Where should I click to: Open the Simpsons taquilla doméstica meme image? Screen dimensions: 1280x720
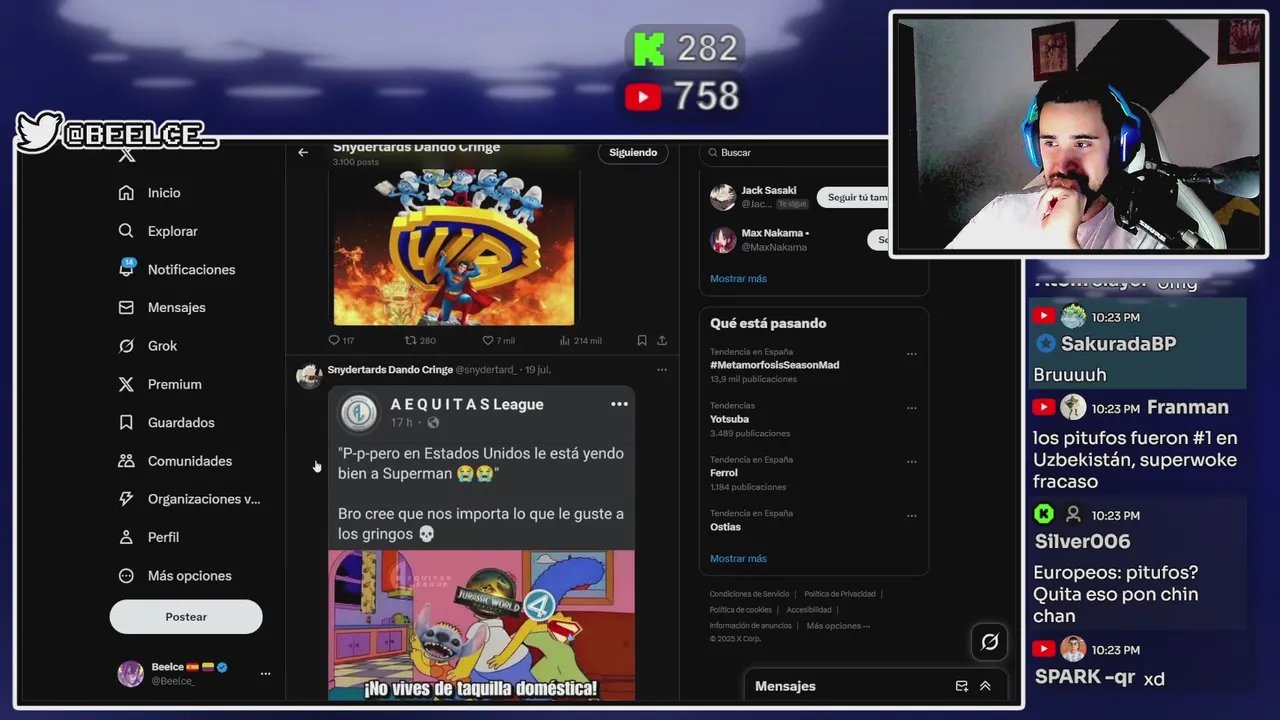pos(481,625)
